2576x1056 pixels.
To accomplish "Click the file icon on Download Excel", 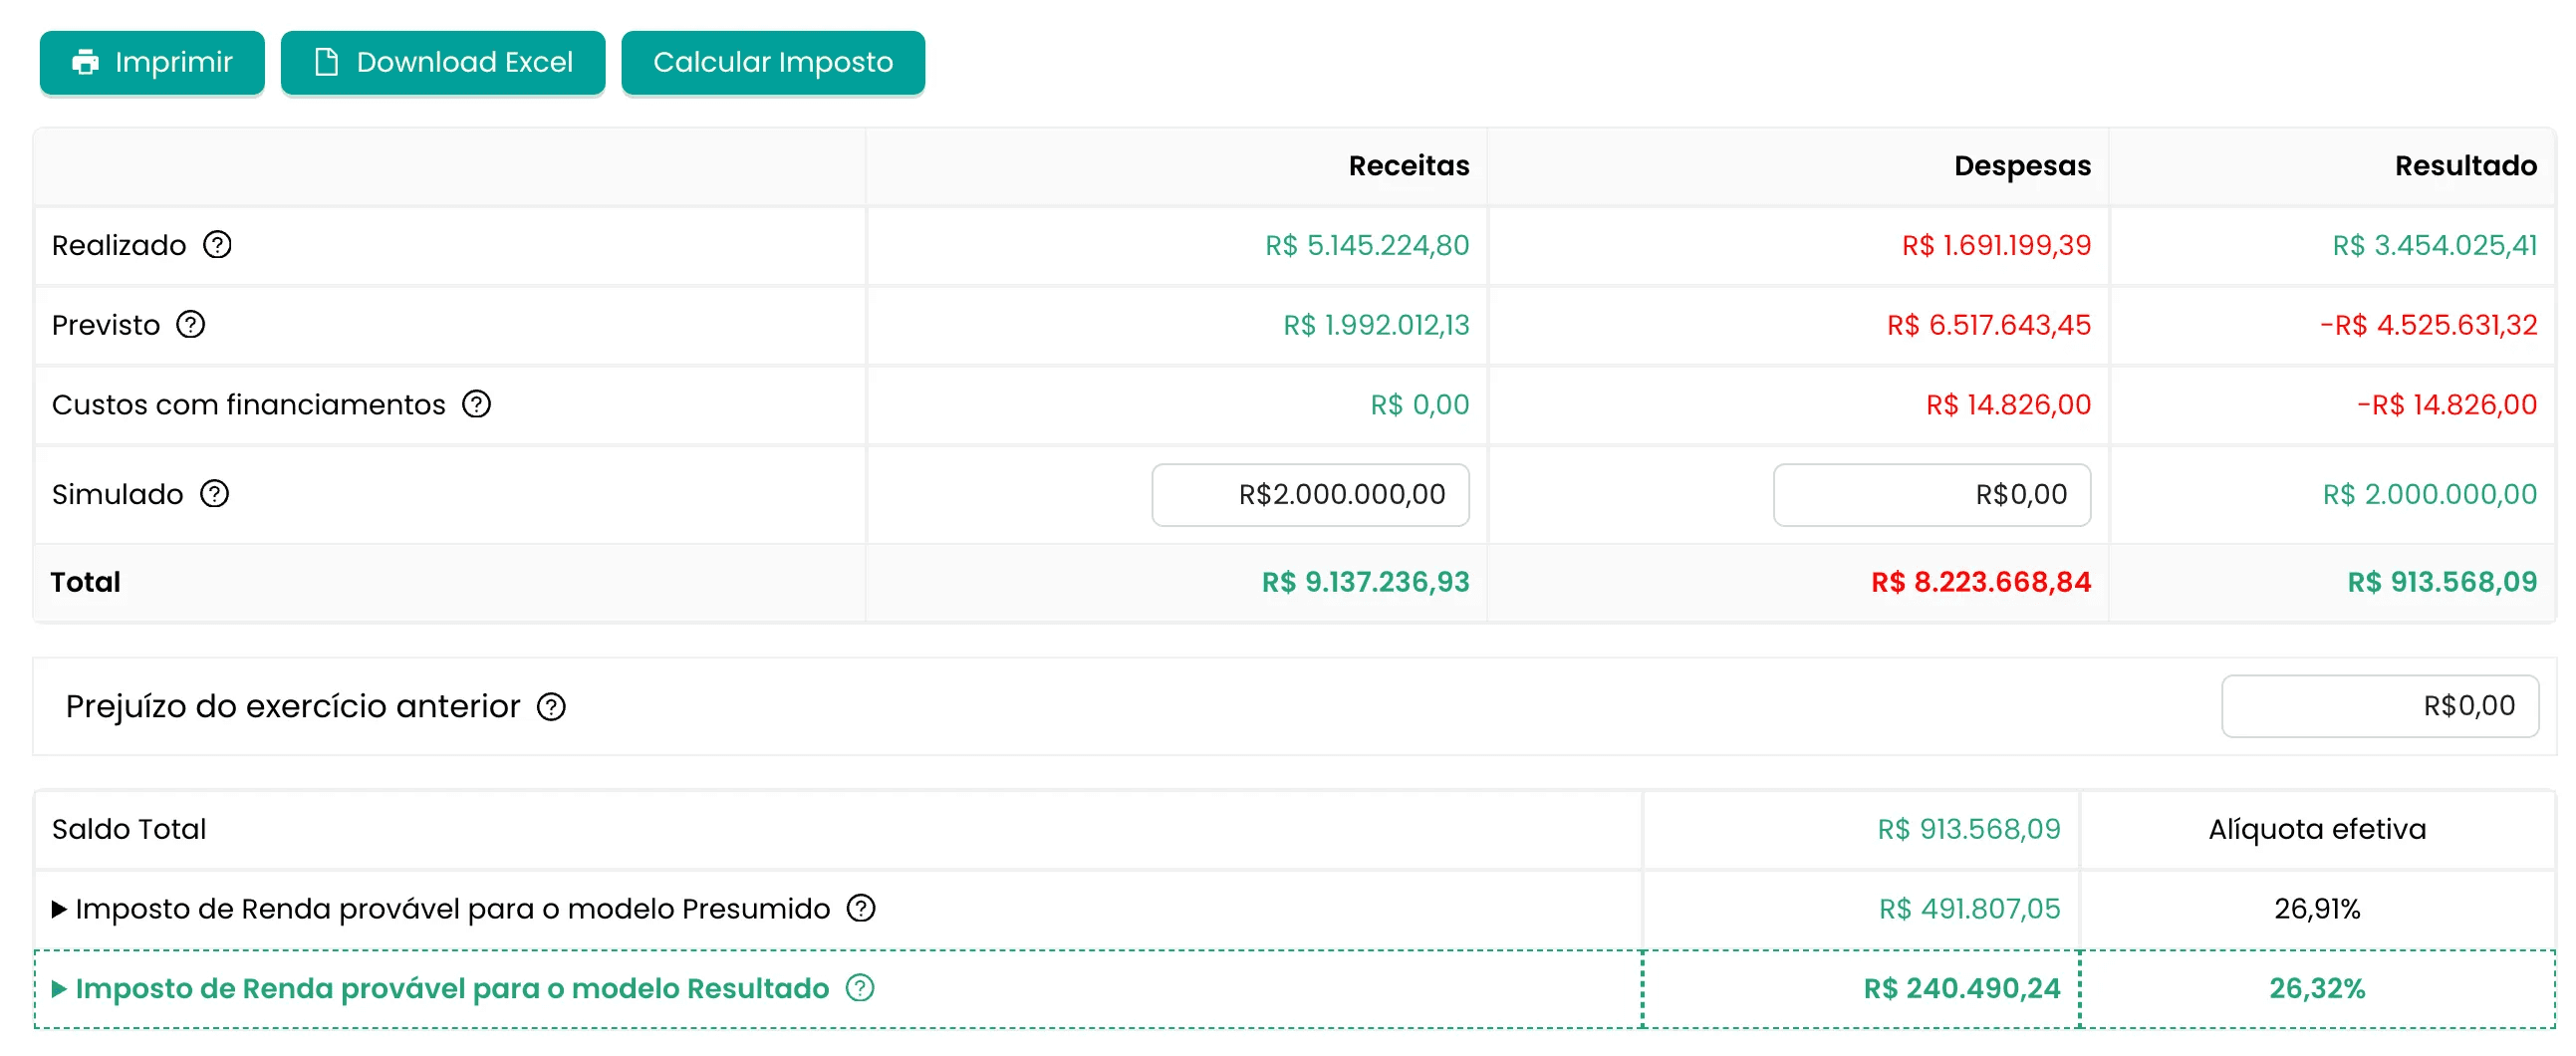I will coord(326,62).
